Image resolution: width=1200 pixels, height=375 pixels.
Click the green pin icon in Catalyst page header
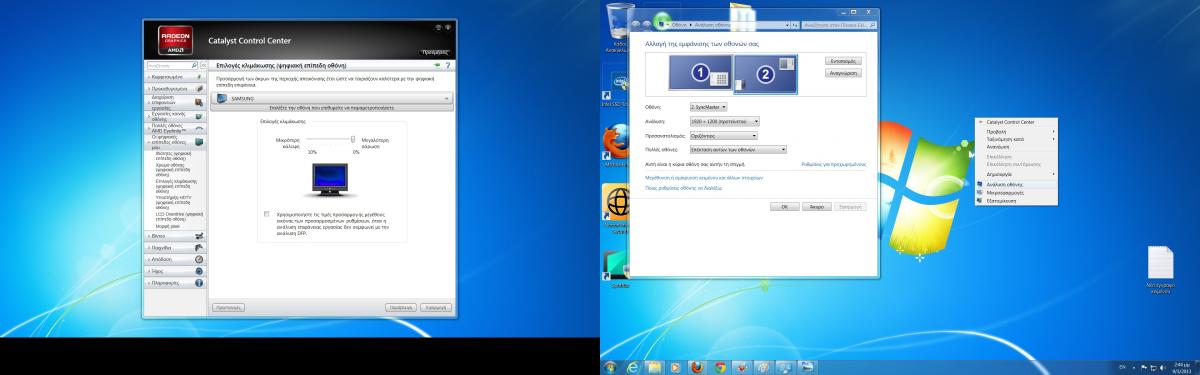point(437,65)
